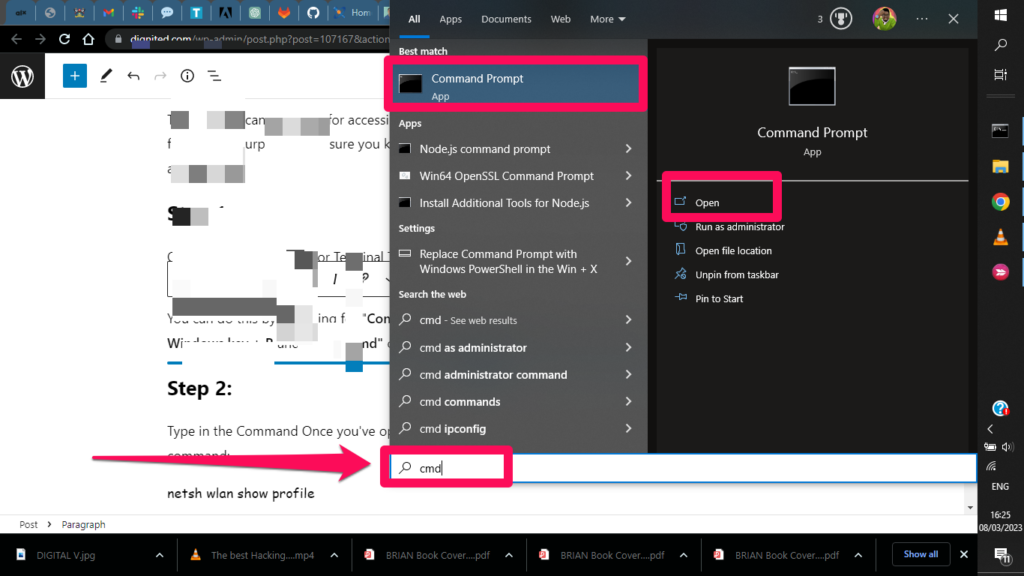
Task: Open the More filters dropdown
Action: tap(607, 19)
